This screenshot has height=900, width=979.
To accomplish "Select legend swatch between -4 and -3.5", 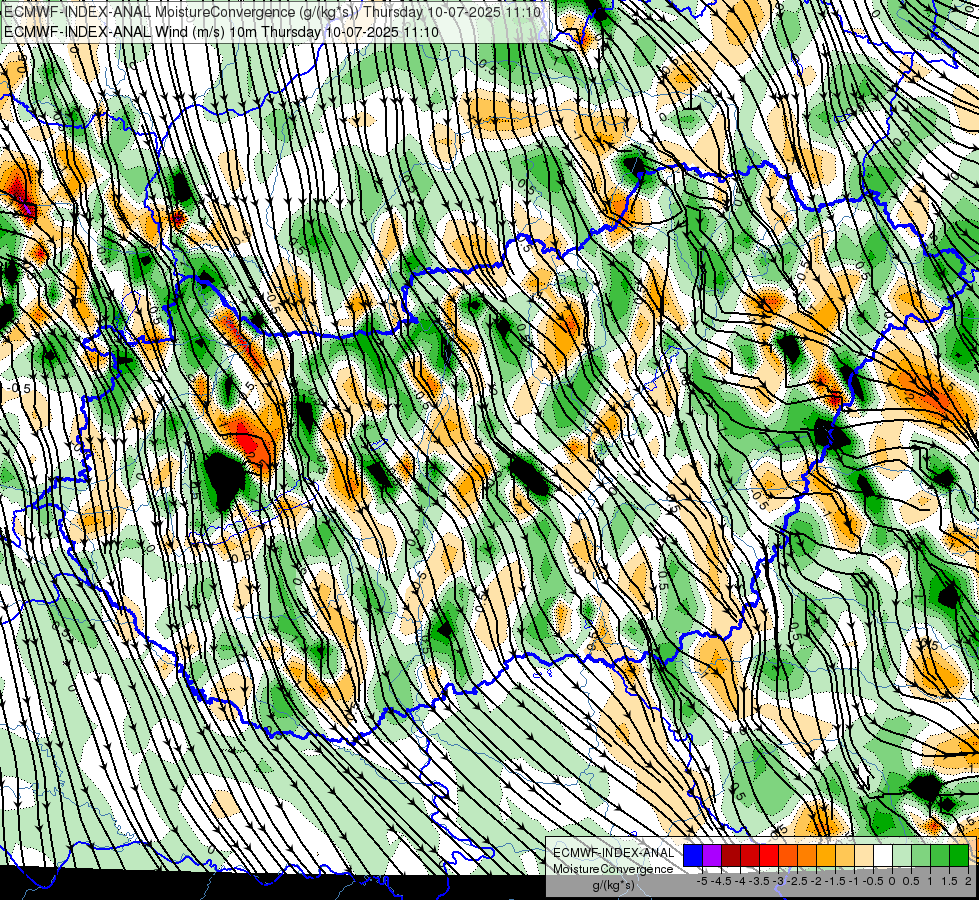I will tap(750, 855).
